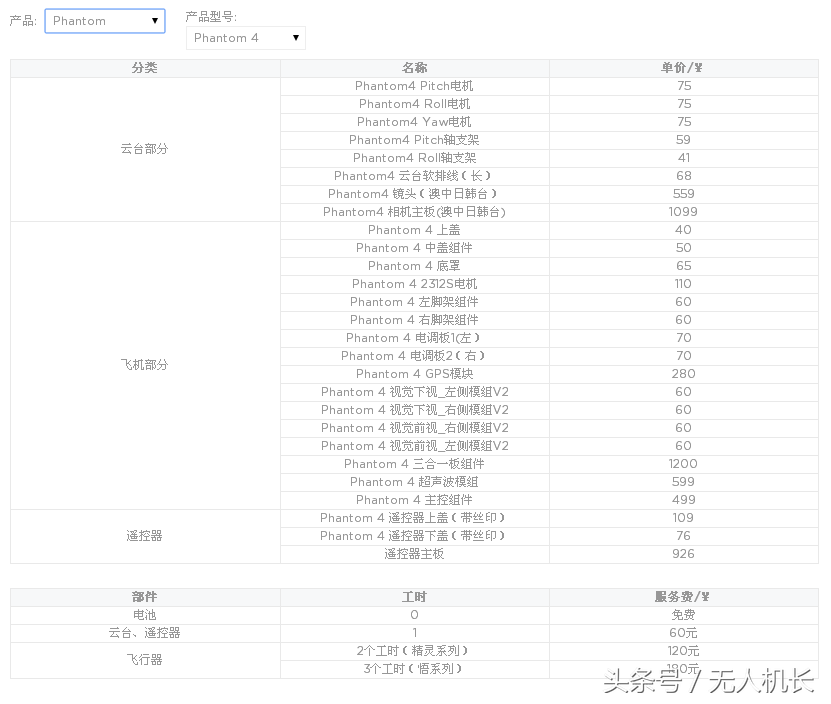Click the Phantom 4 电调板2(右) row
The width and height of the screenshot is (831, 704).
click(x=414, y=356)
